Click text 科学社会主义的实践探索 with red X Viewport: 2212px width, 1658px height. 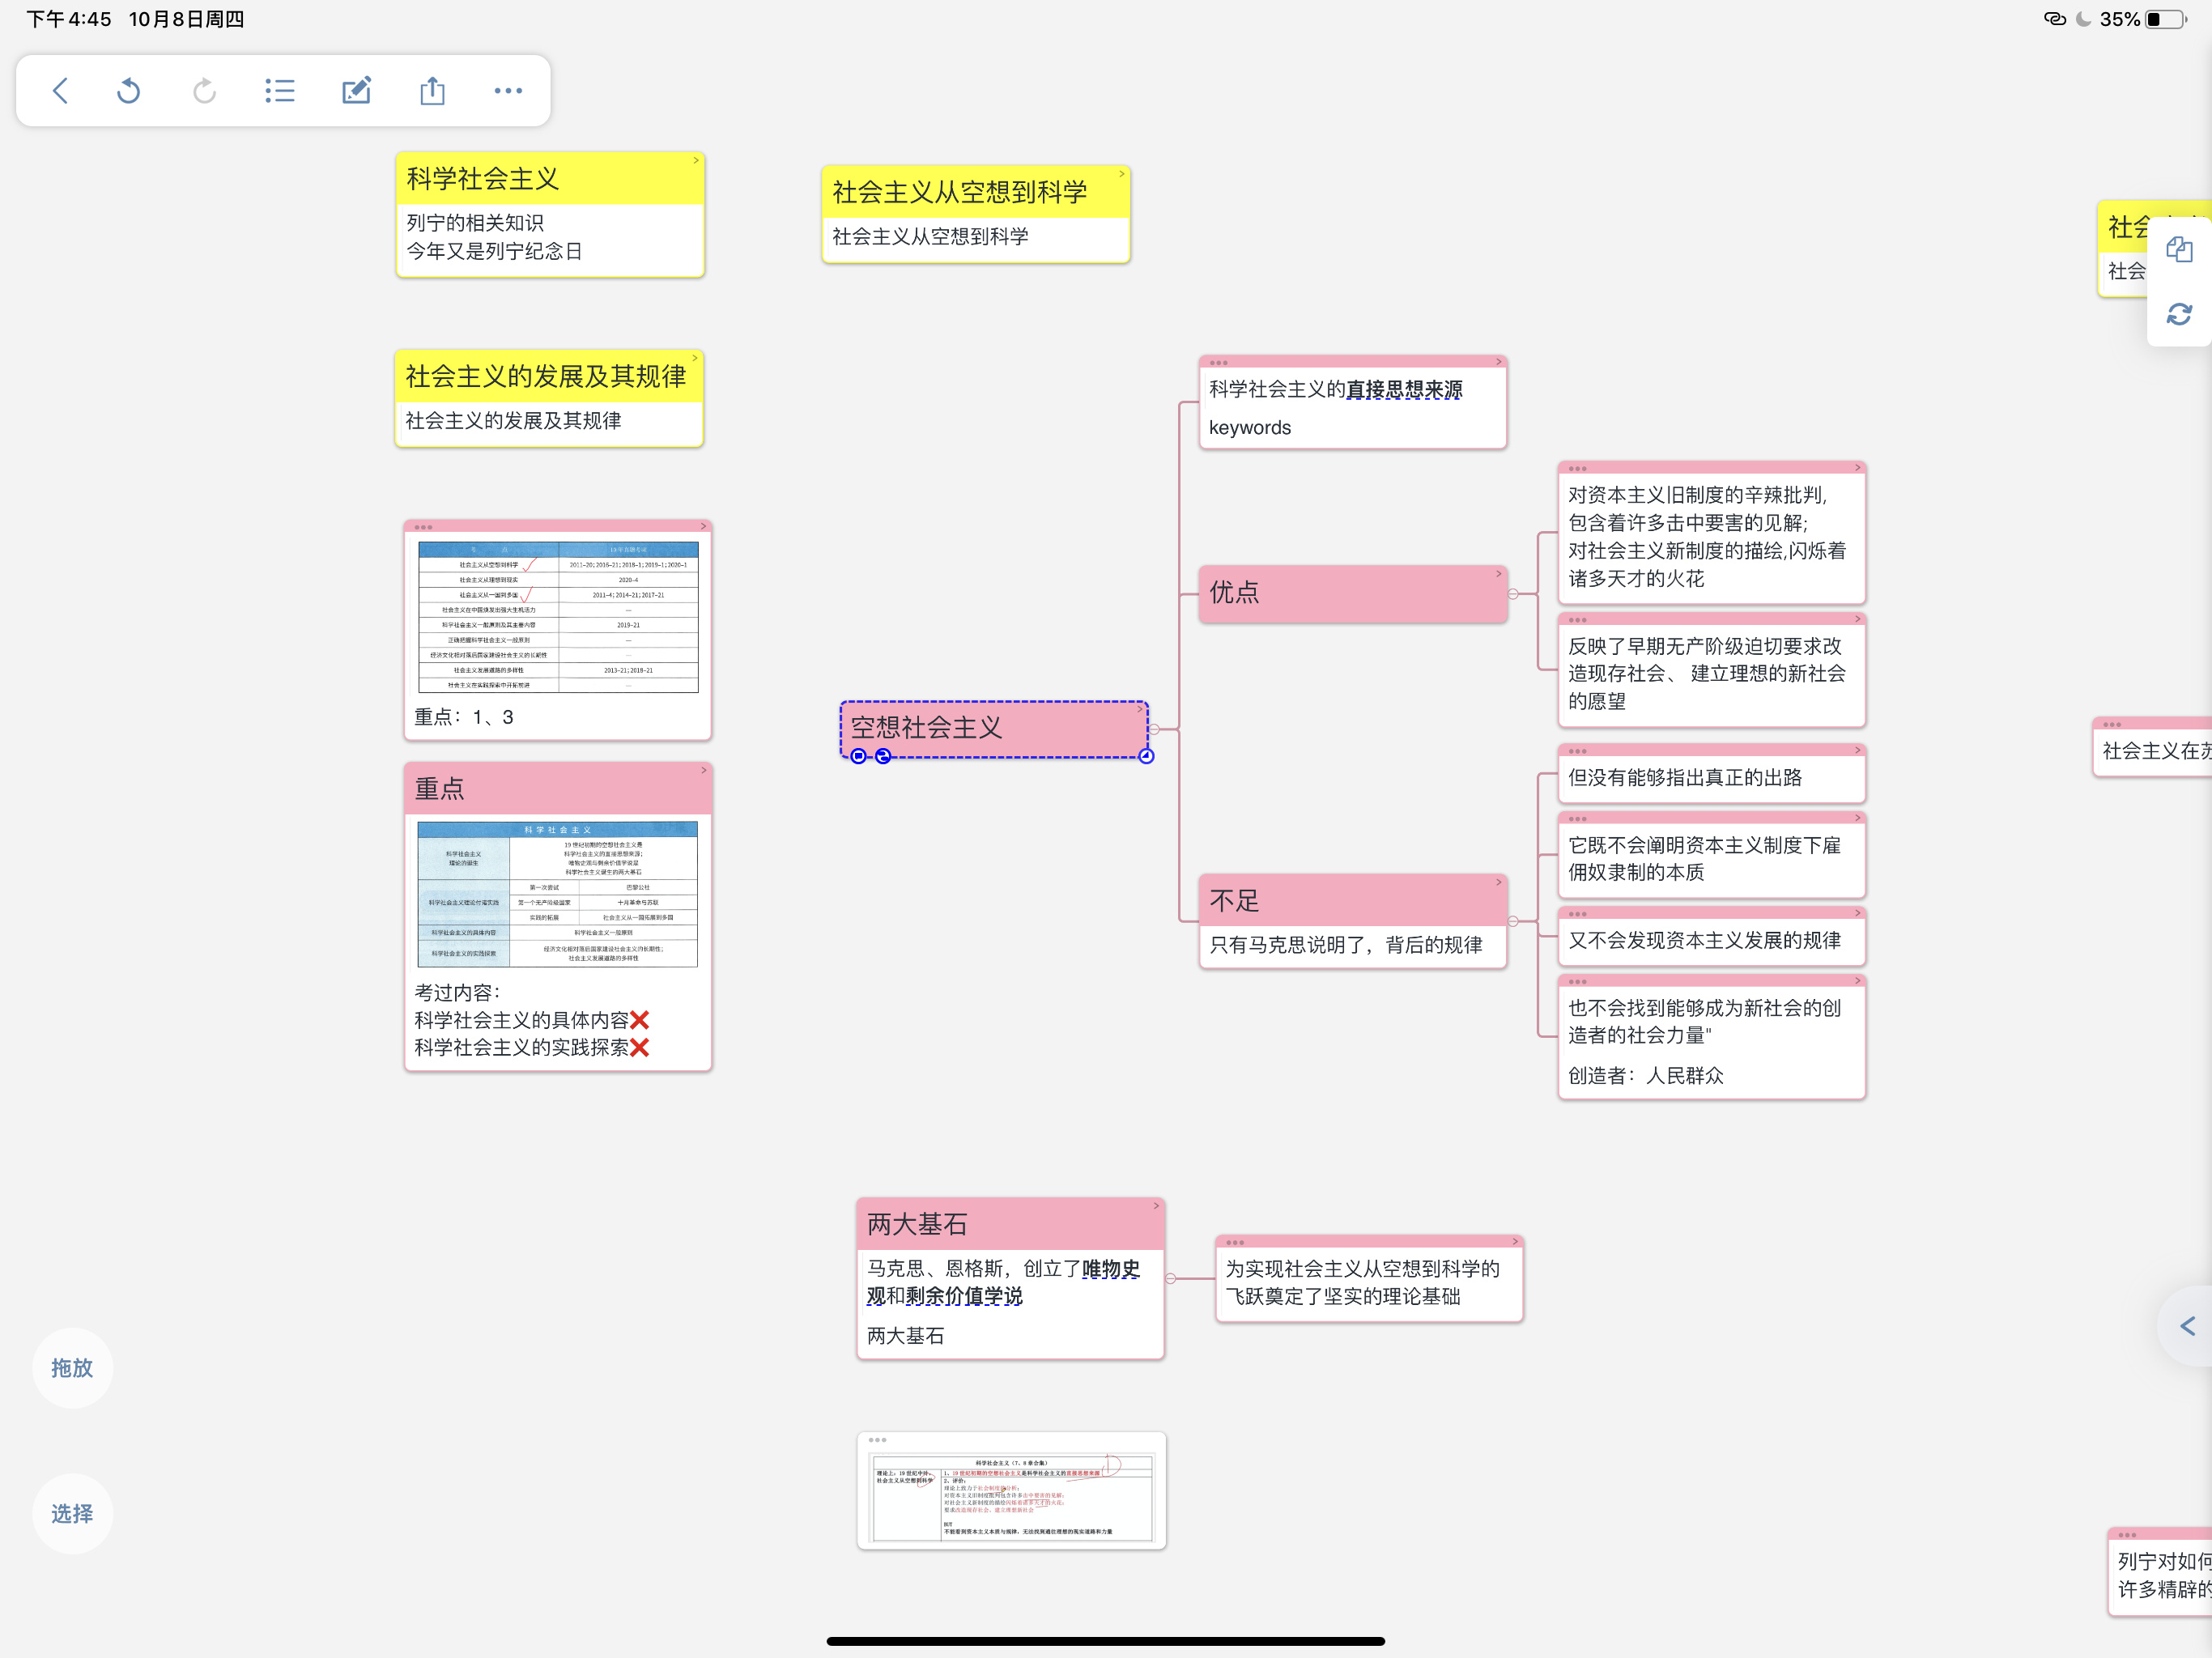point(533,1047)
